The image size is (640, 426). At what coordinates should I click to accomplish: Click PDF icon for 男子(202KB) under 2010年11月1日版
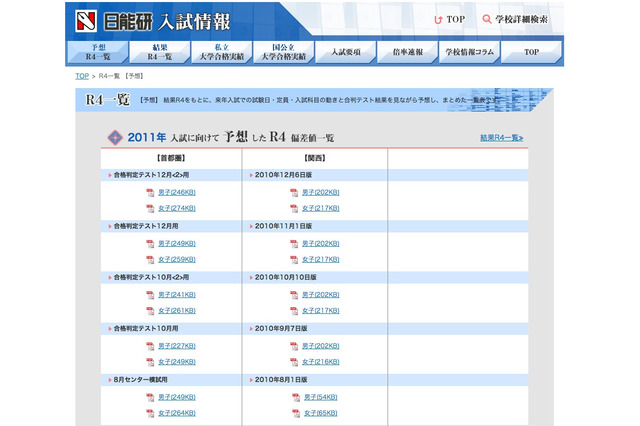point(294,244)
